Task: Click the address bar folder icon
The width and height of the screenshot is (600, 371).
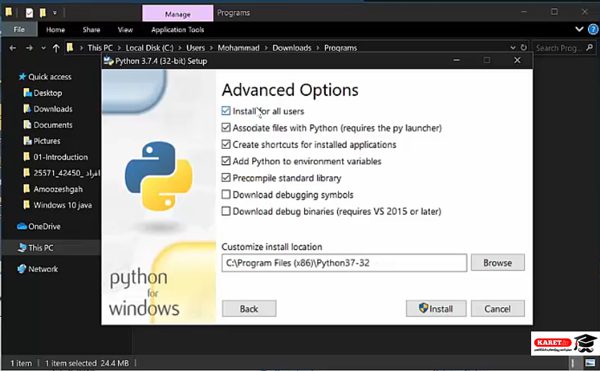Action: click(x=70, y=47)
